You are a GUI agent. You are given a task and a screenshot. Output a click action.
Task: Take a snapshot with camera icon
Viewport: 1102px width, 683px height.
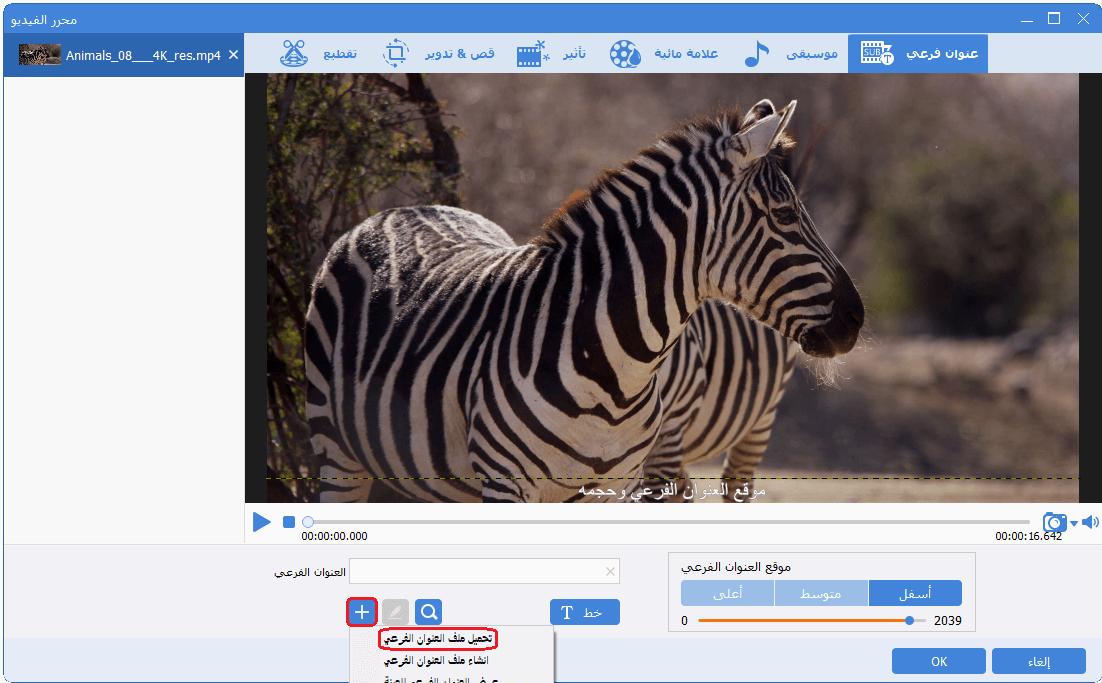click(1054, 522)
